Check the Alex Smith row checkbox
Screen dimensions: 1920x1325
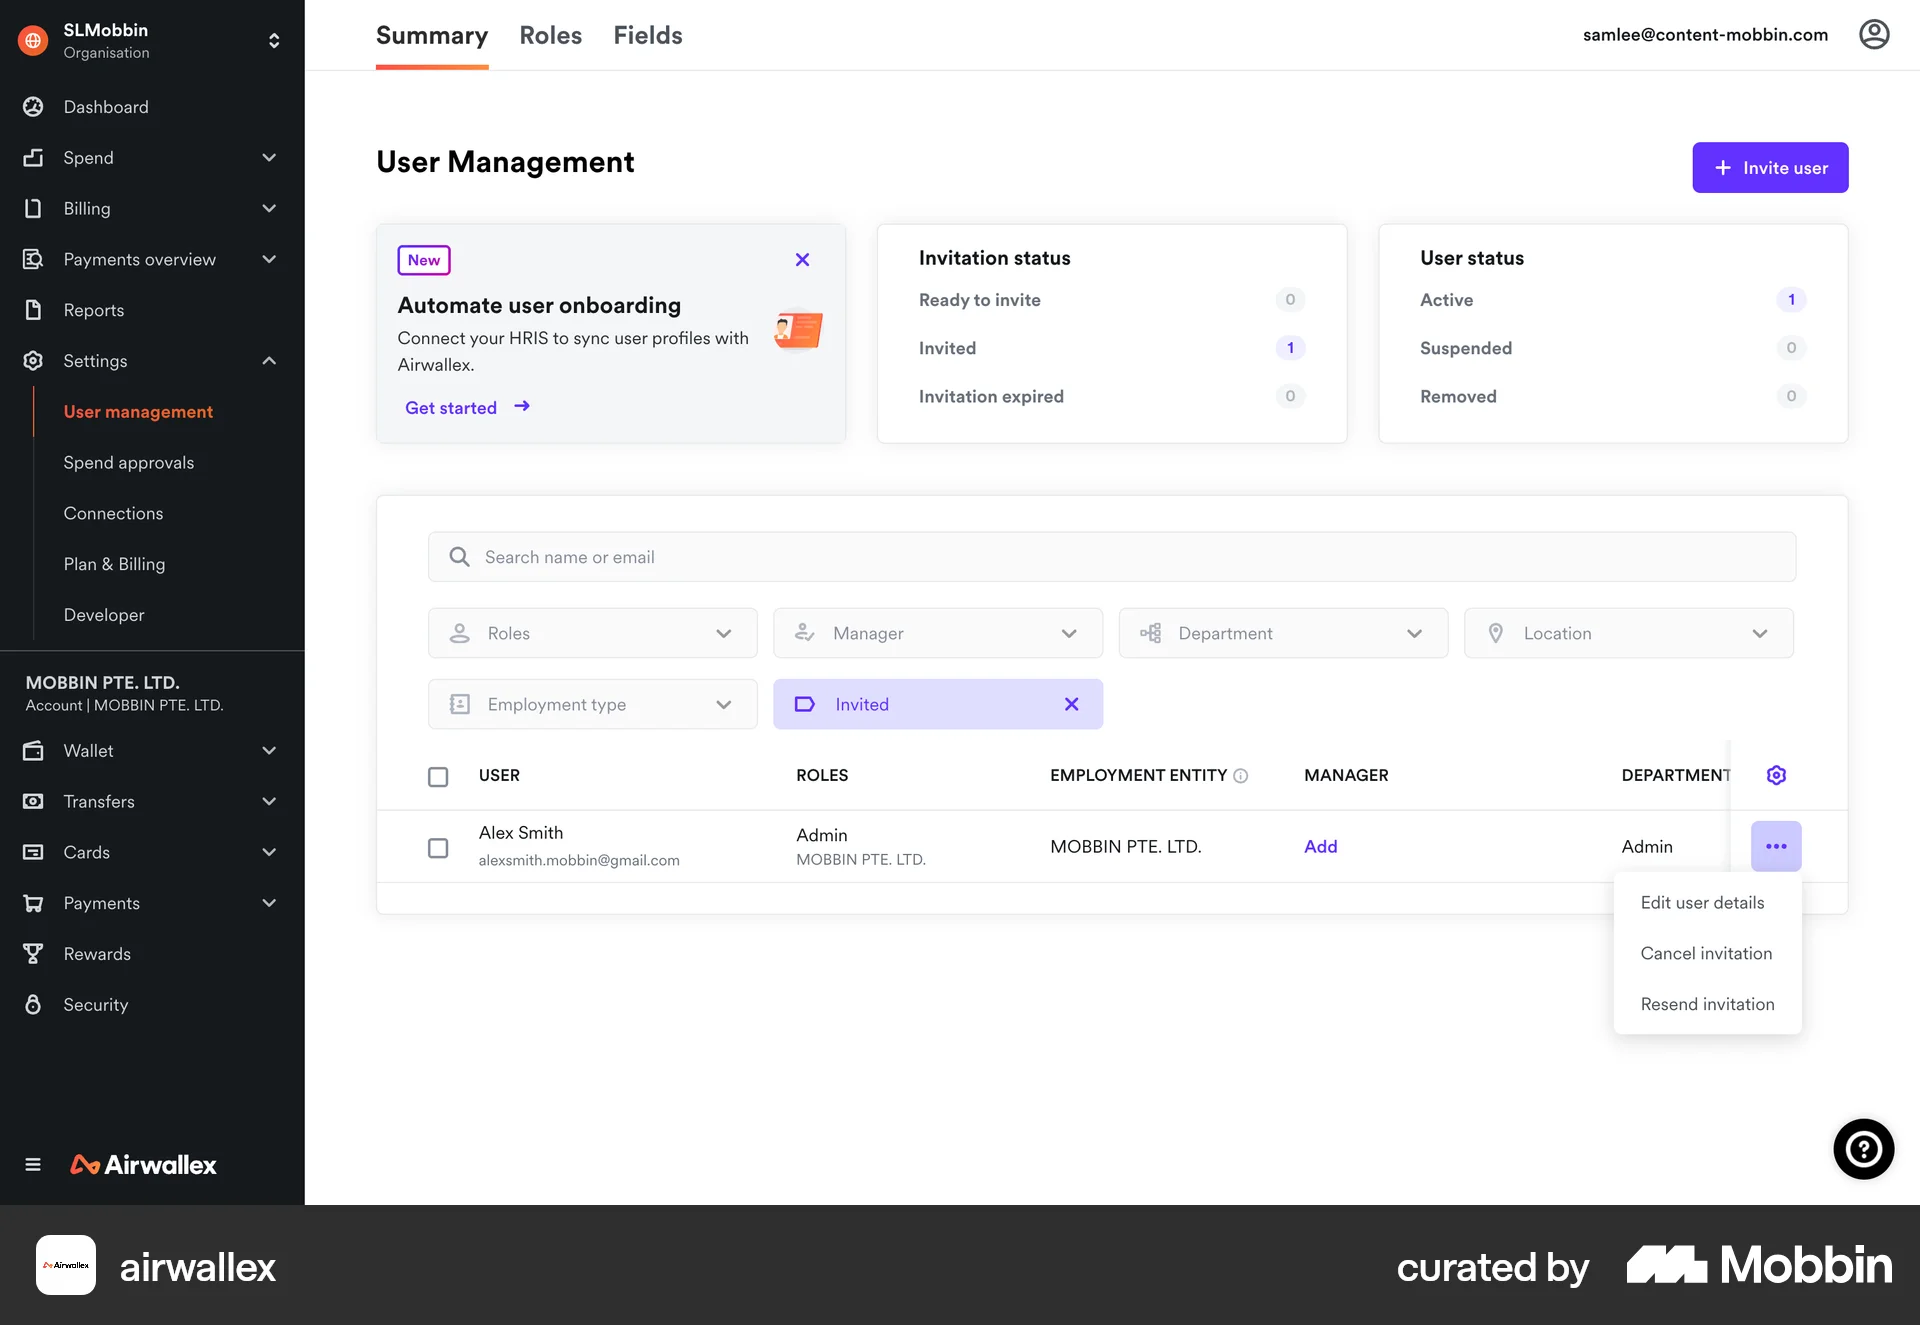438,847
